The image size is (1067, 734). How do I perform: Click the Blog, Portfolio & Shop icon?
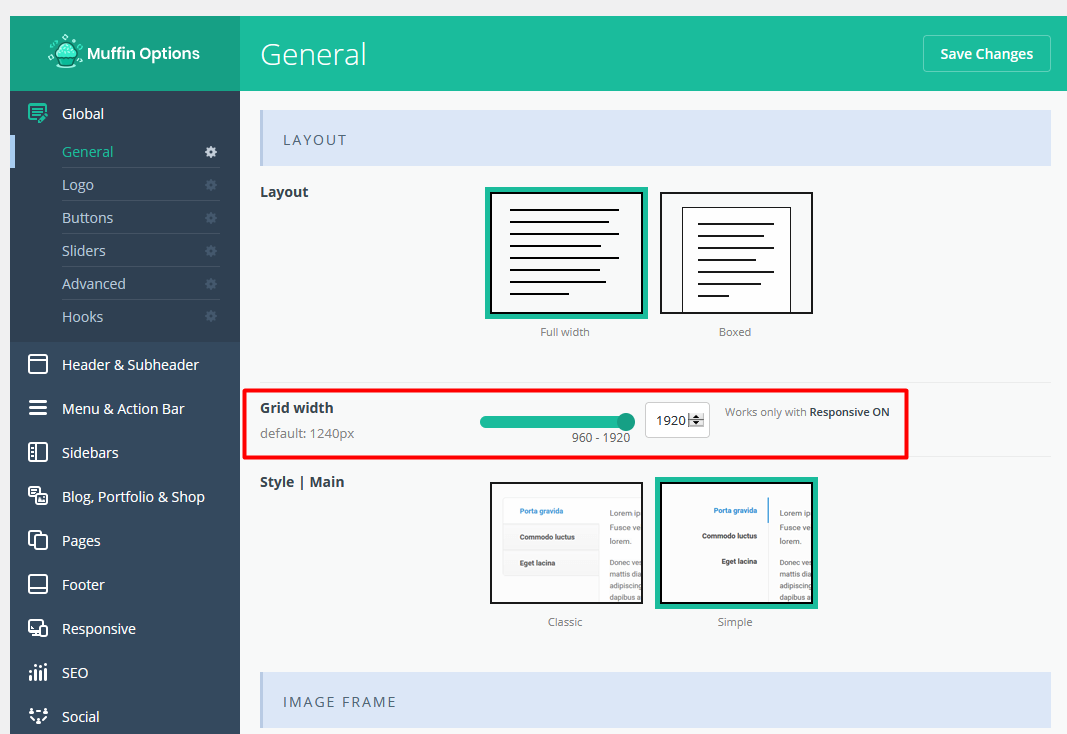38,496
